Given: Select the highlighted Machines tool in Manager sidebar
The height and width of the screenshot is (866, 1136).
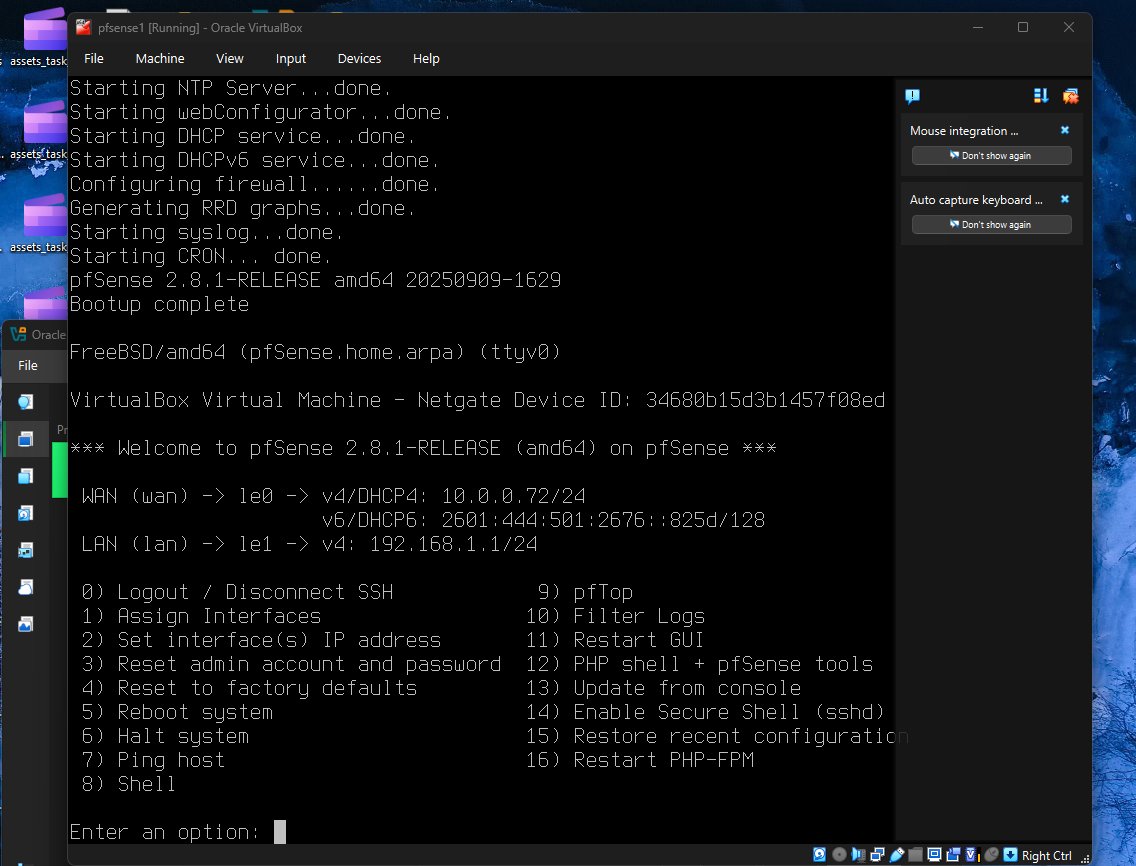Looking at the screenshot, I should pyautogui.click(x=25, y=439).
